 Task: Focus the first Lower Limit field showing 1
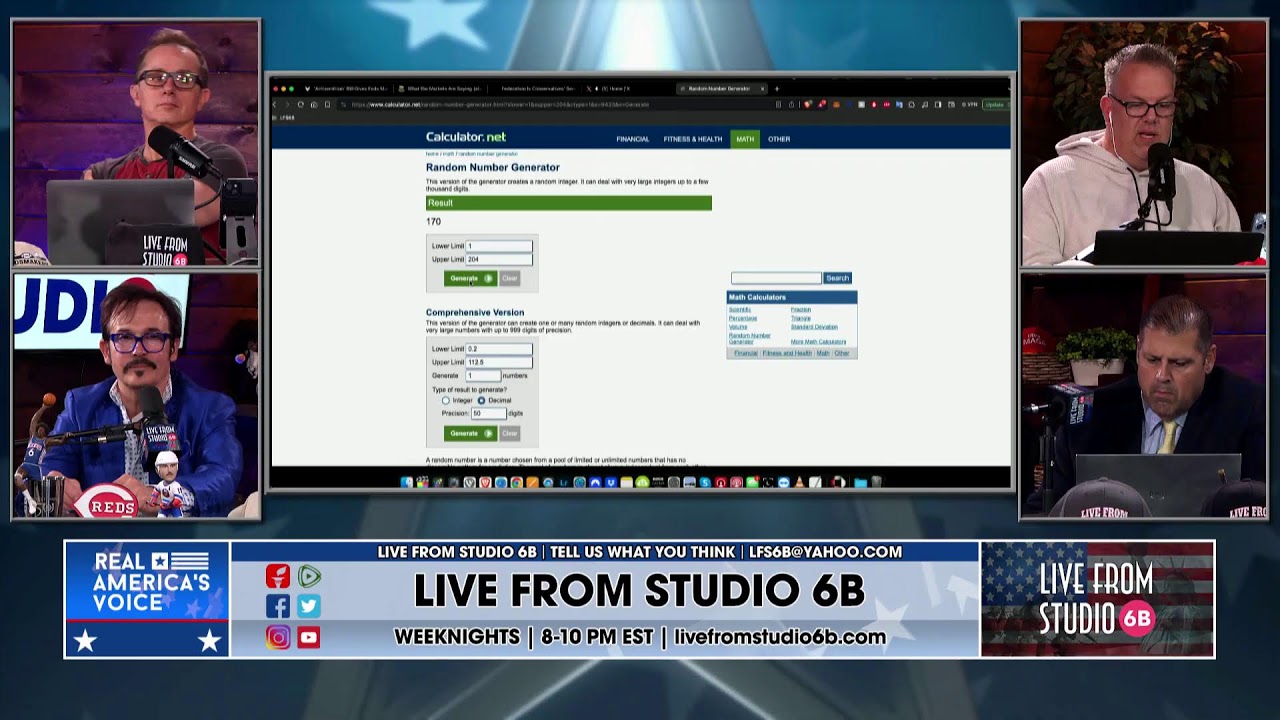pyautogui.click(x=499, y=246)
